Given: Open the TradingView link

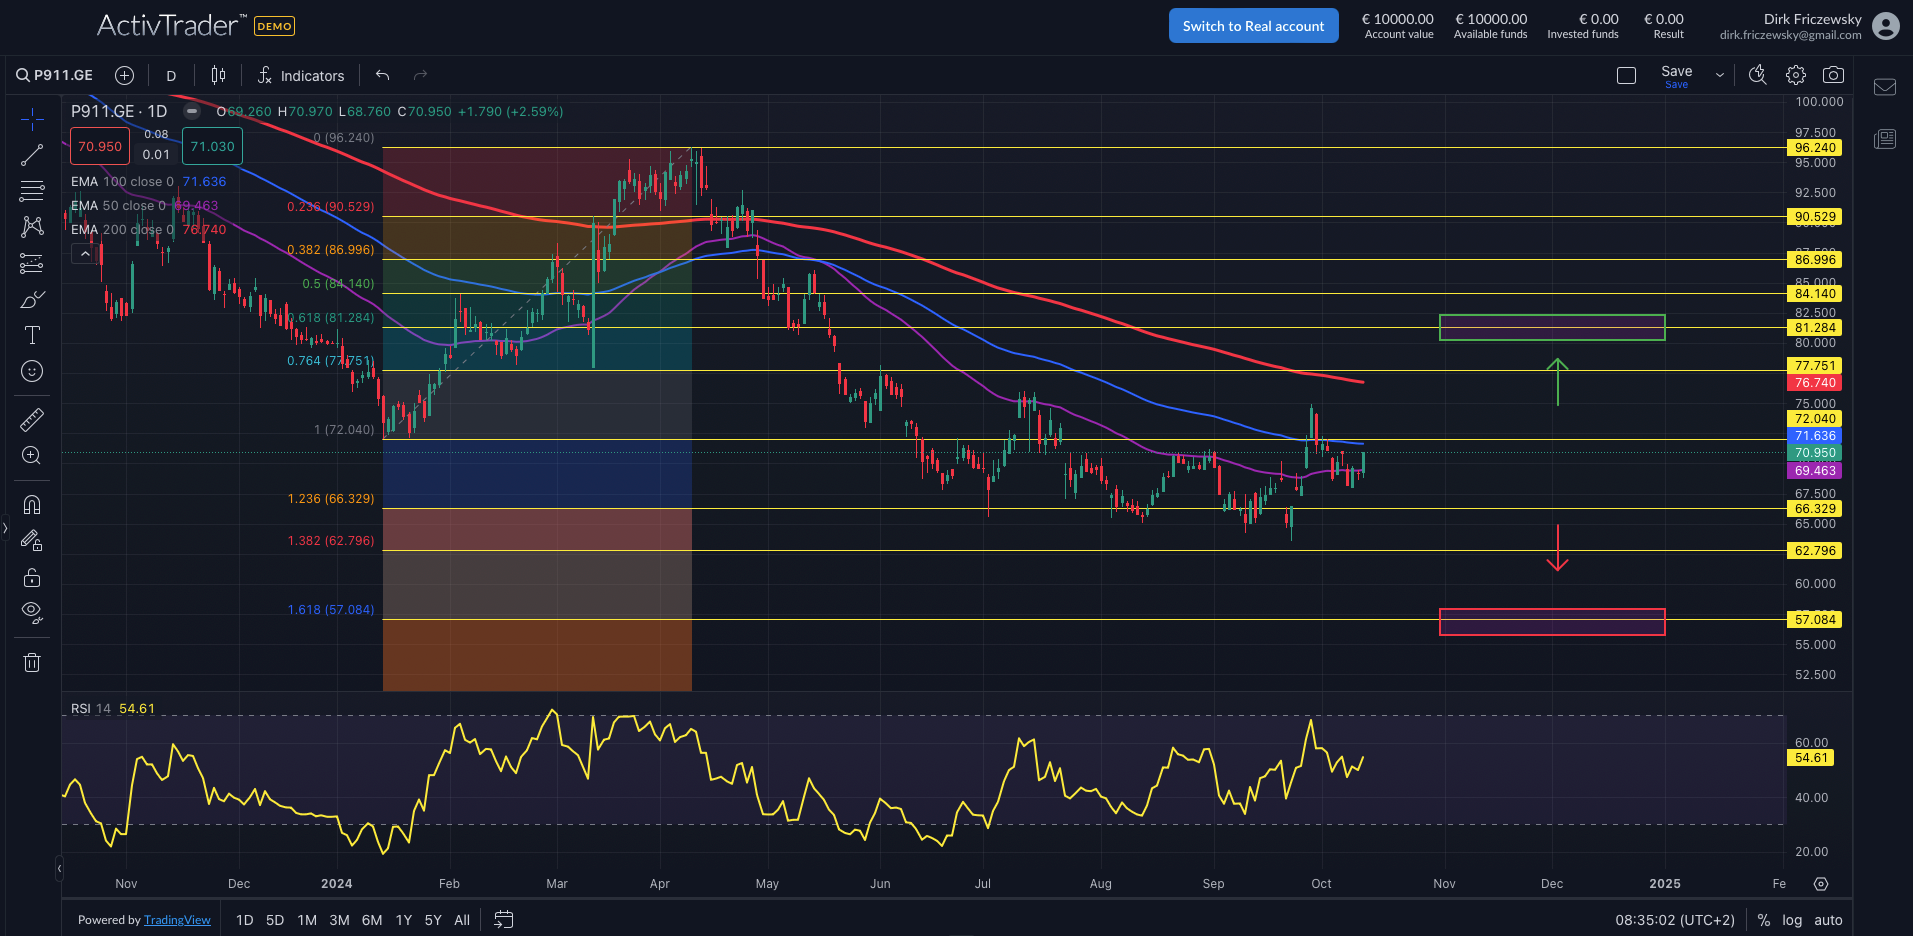Looking at the screenshot, I should pos(177,920).
